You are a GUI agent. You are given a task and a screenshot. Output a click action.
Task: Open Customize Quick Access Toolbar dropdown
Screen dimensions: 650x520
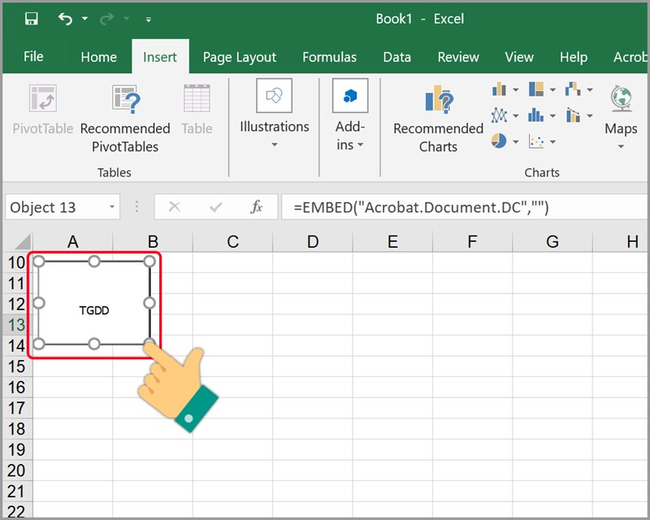(x=148, y=19)
